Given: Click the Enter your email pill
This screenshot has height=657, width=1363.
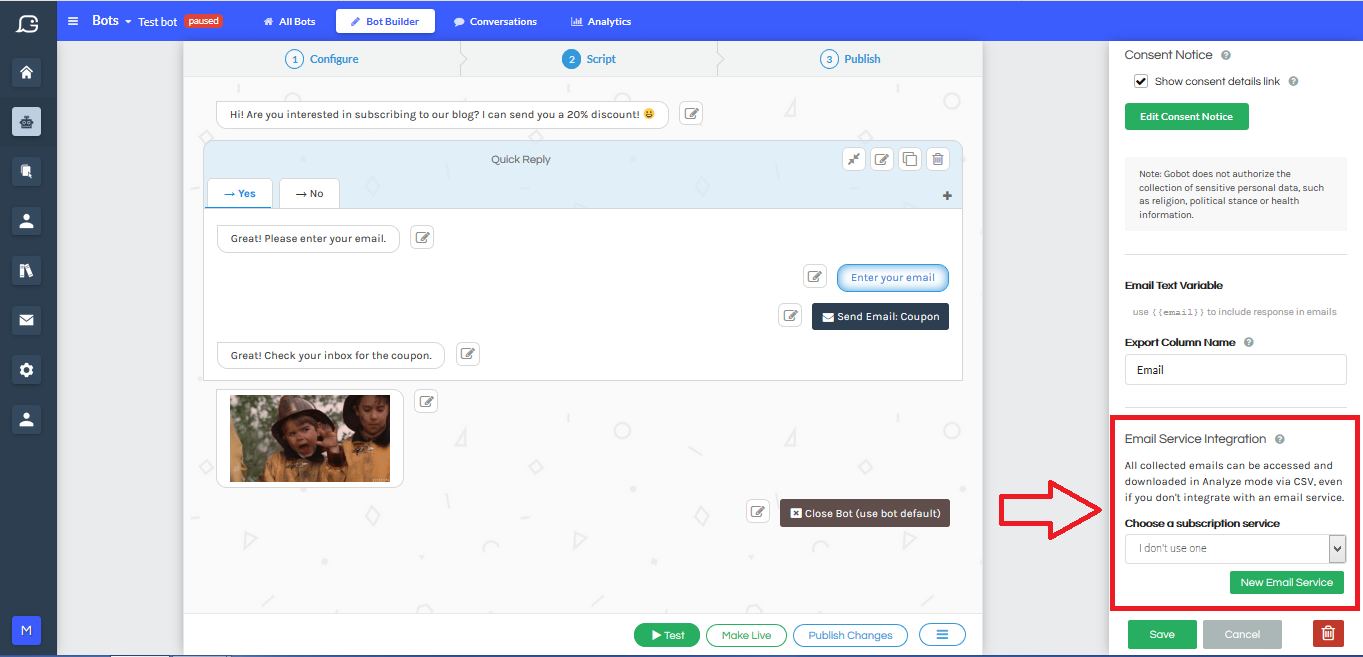Looking at the screenshot, I should (x=893, y=278).
